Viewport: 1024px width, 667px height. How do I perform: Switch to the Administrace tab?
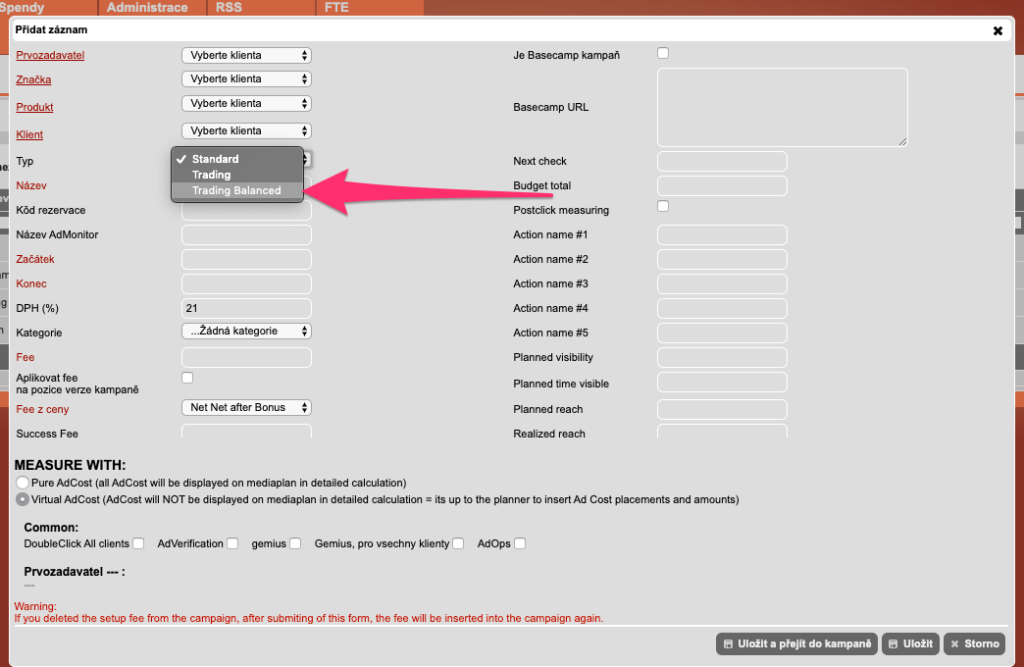(147, 7)
